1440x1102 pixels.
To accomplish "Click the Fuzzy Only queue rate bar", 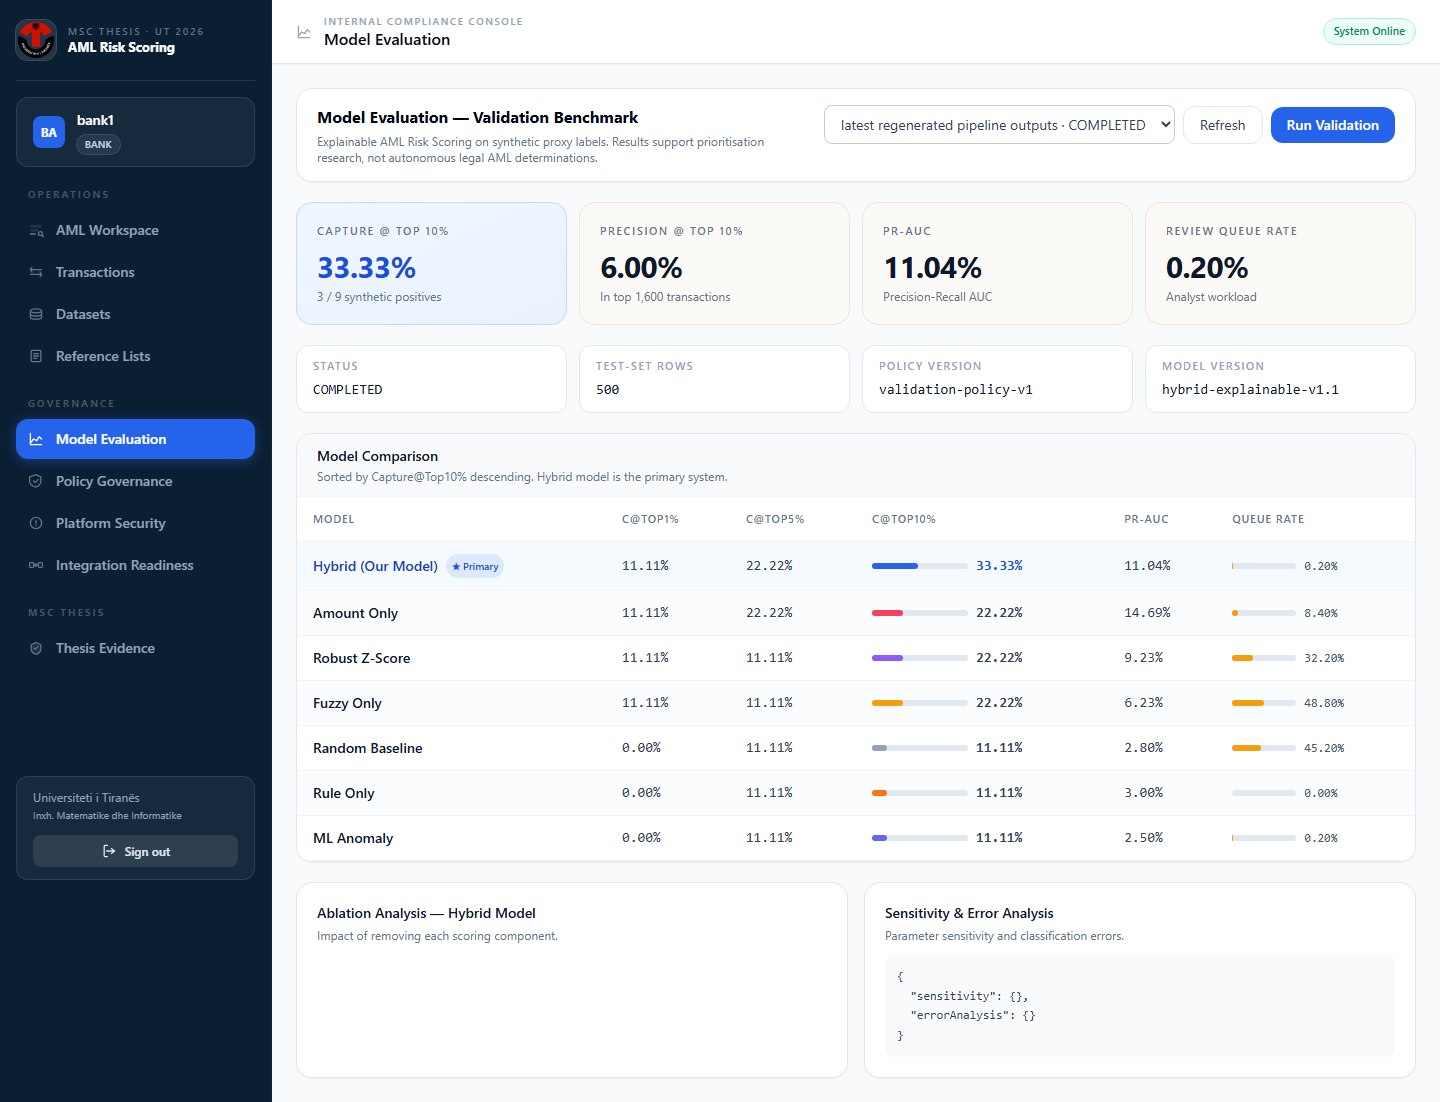I will coord(1264,703).
